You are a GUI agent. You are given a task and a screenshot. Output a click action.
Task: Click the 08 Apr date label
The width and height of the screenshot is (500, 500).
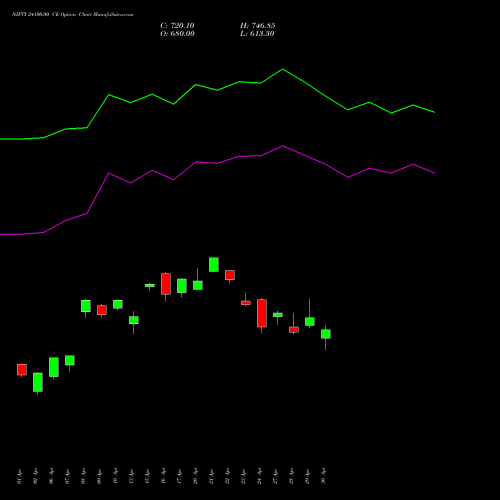[83, 477]
